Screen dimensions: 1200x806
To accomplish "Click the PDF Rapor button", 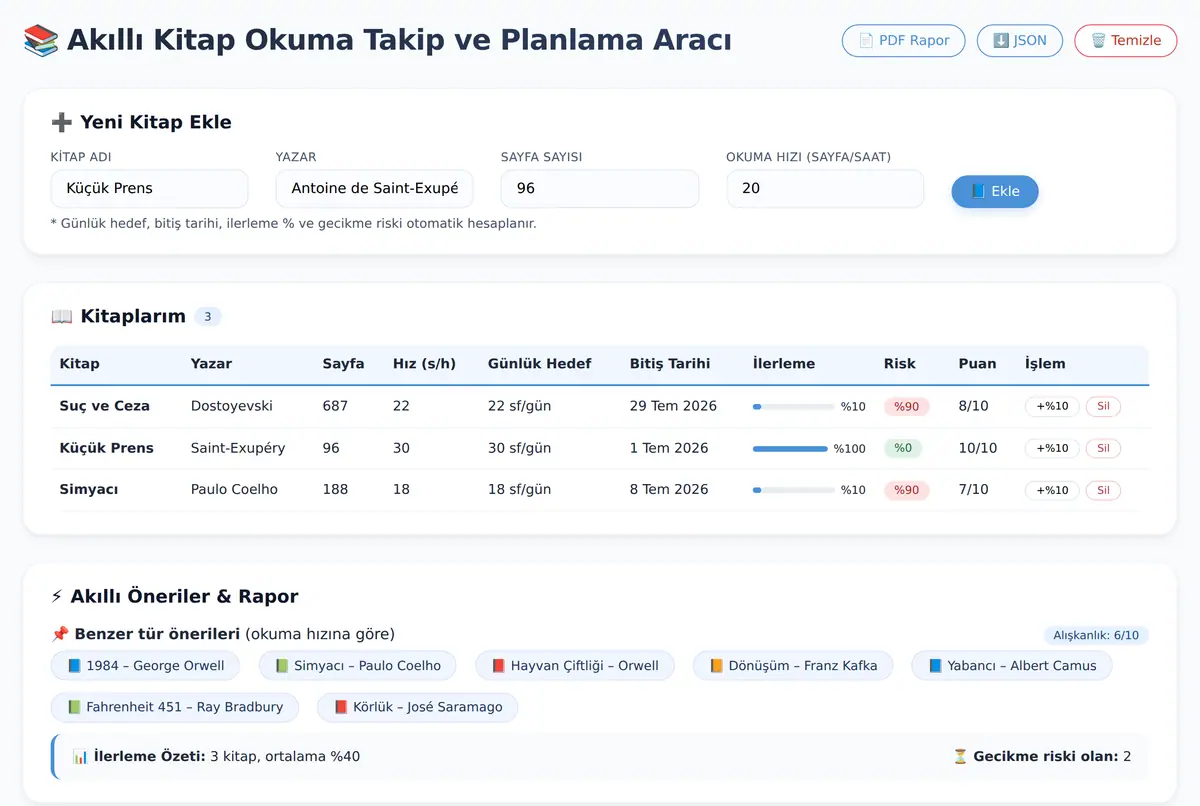I will [904, 41].
